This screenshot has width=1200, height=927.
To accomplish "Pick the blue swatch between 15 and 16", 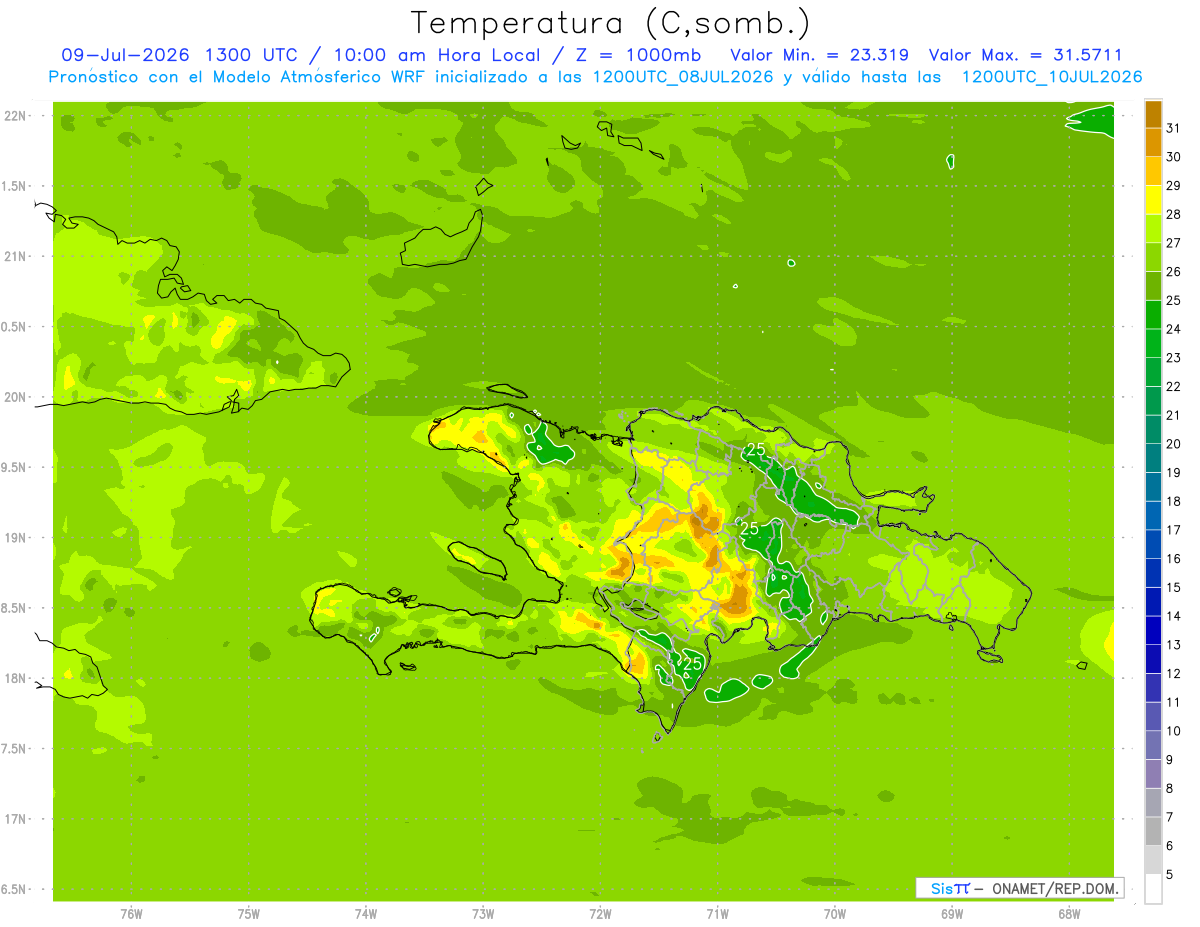I will 1153,573.
